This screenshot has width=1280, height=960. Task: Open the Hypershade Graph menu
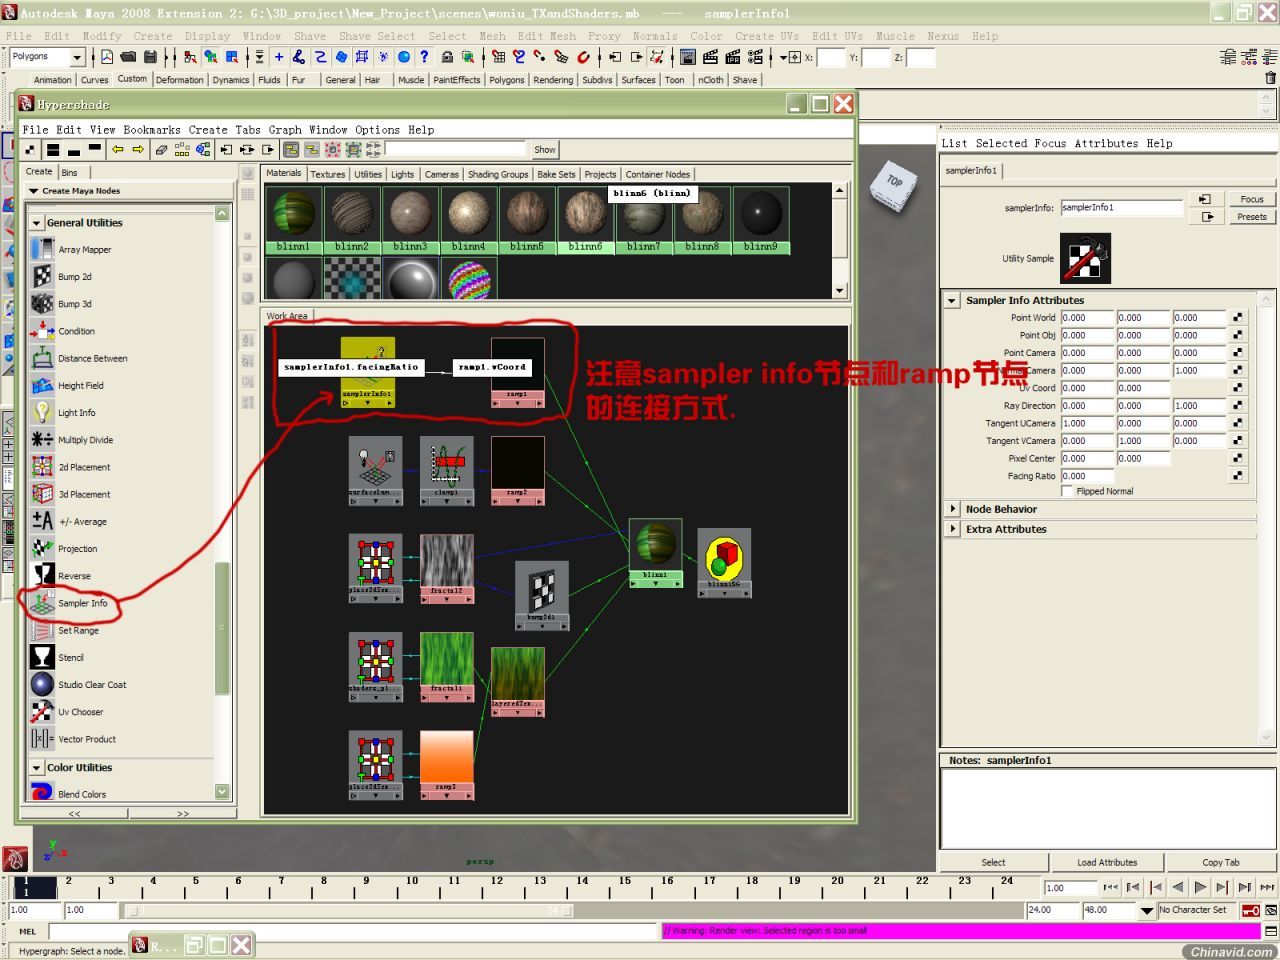coord(284,129)
